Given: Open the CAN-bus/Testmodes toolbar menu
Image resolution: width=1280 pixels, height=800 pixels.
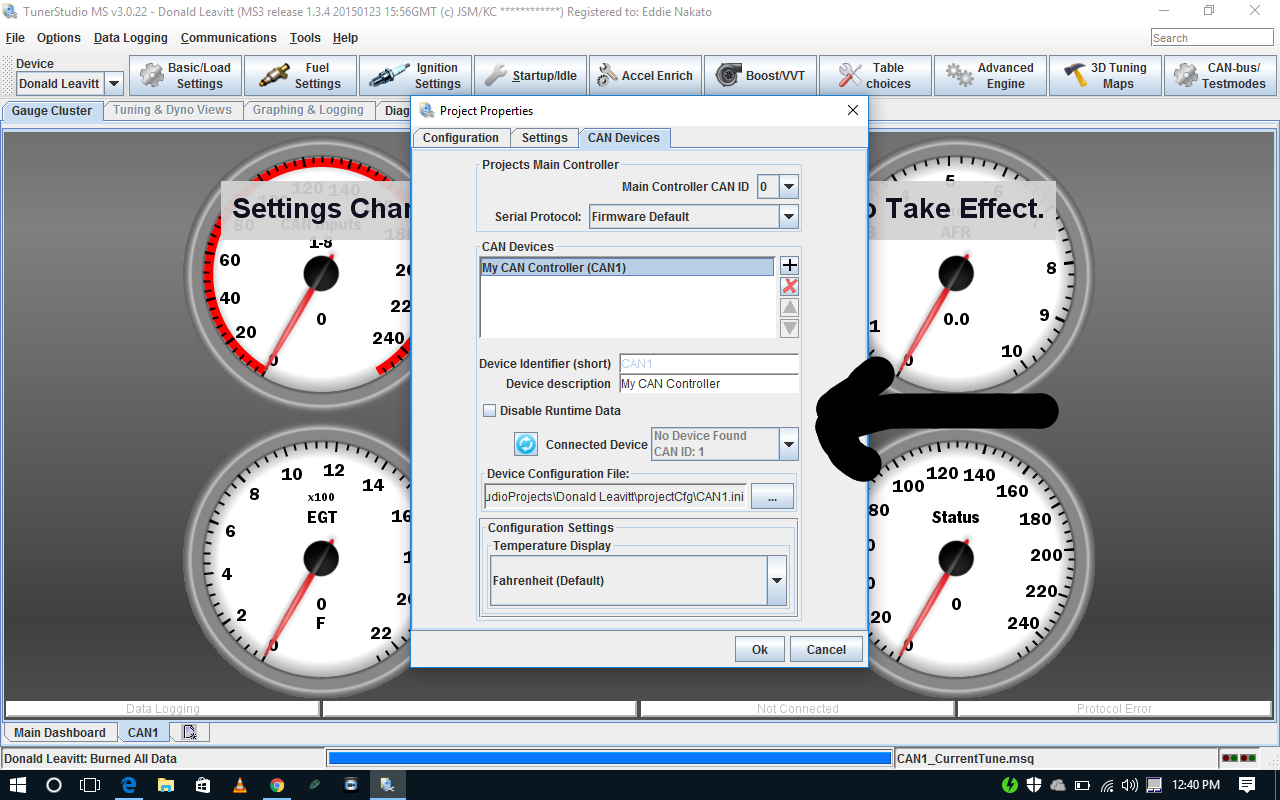Looking at the screenshot, I should (1221, 76).
